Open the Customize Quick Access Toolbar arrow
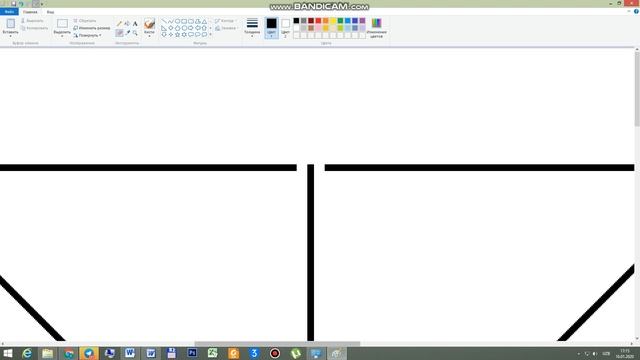This screenshot has width=640, height=360. pyautogui.click(x=42, y=4)
